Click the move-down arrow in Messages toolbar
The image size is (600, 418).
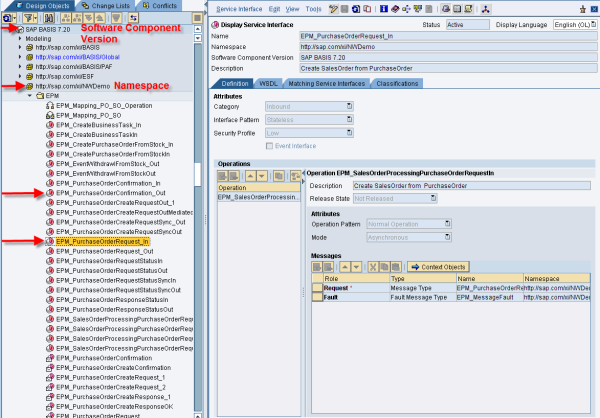pos(356,267)
